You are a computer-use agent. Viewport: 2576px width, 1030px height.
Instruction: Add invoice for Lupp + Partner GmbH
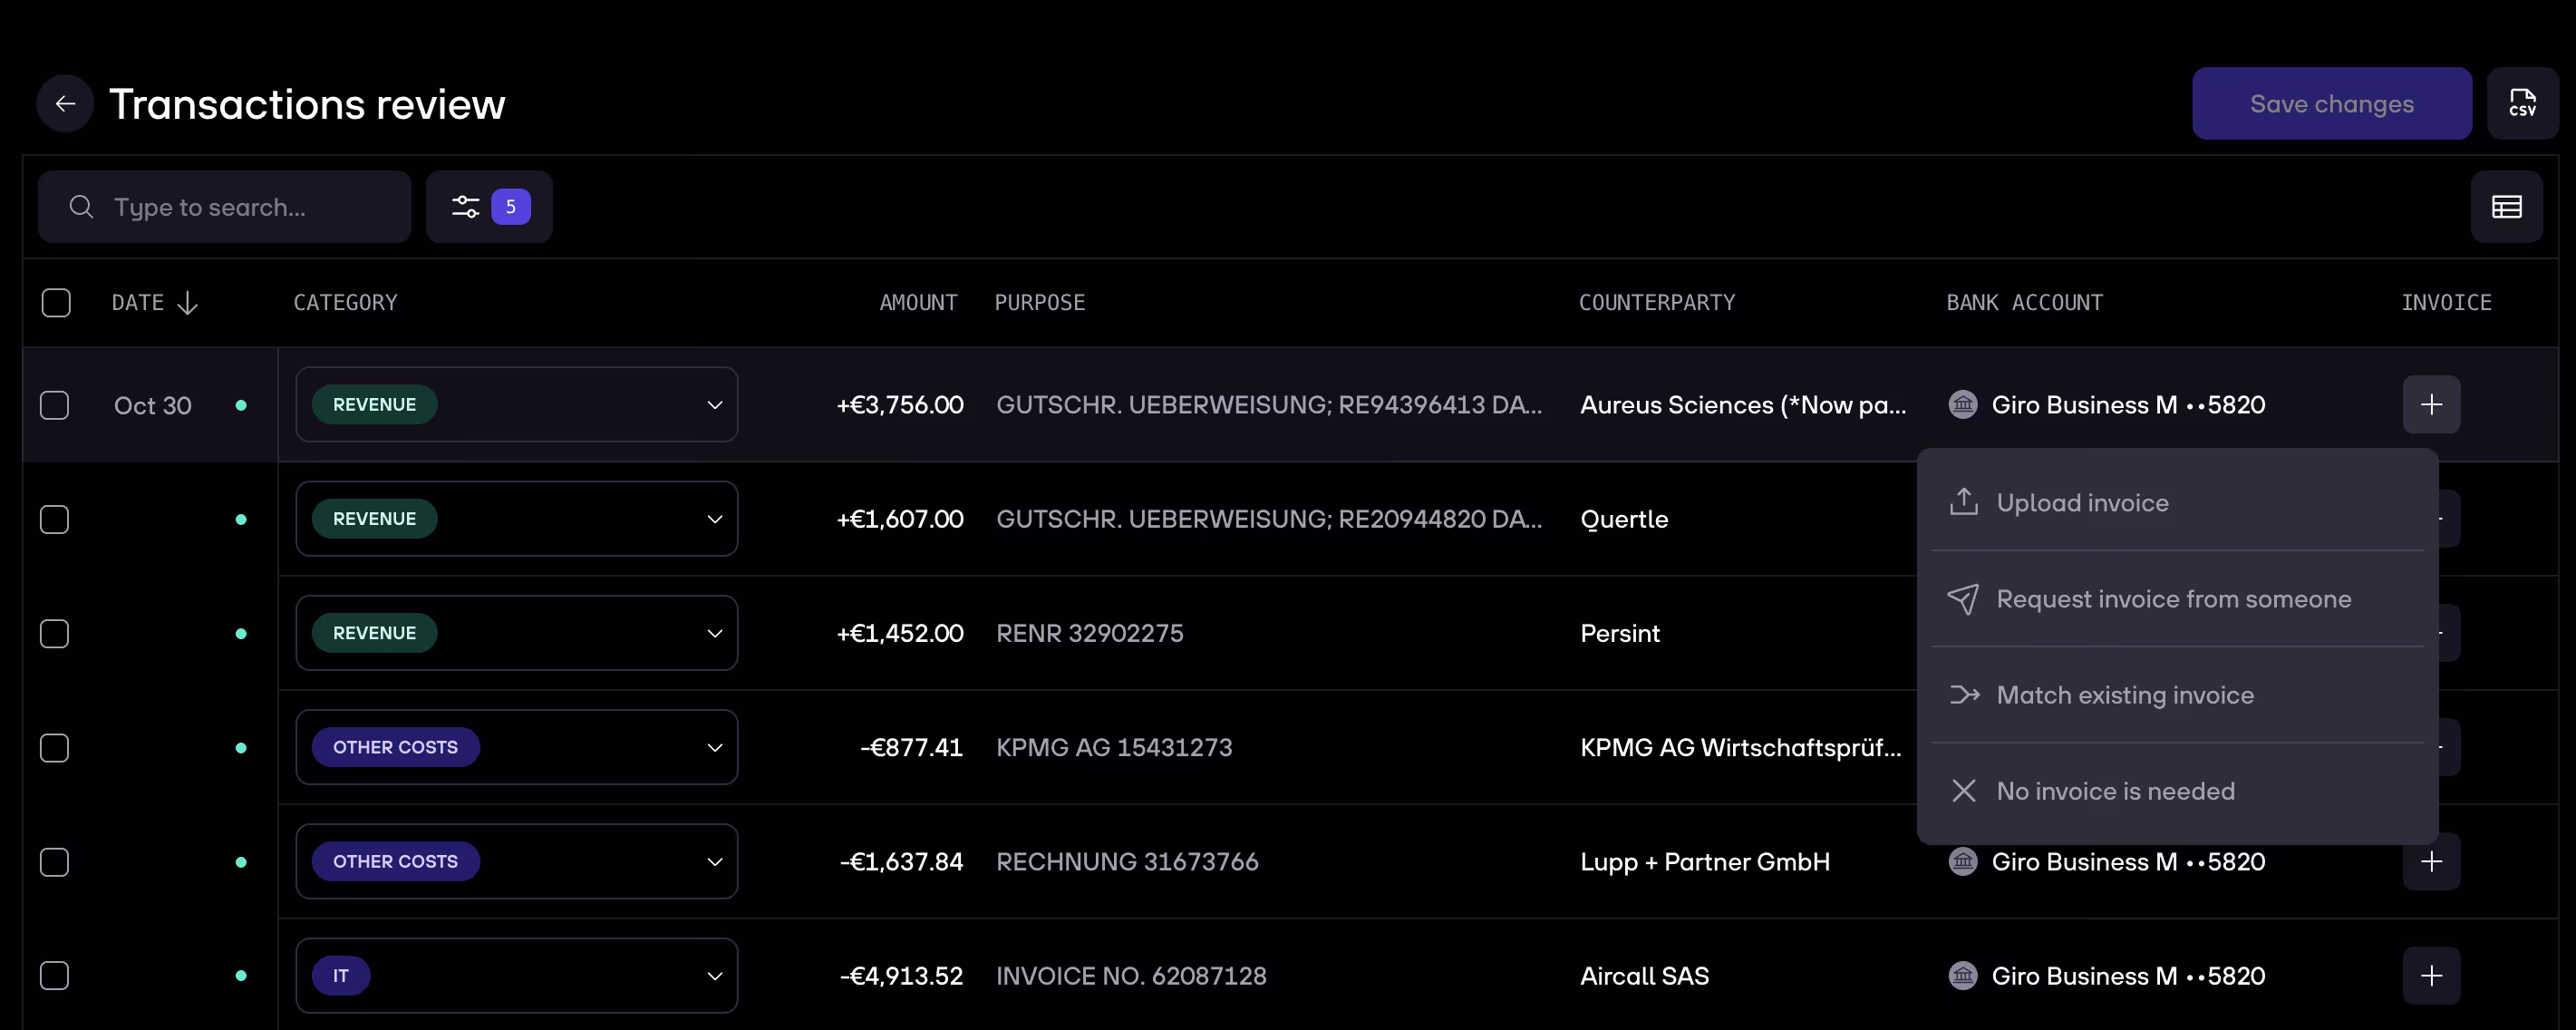click(2430, 862)
